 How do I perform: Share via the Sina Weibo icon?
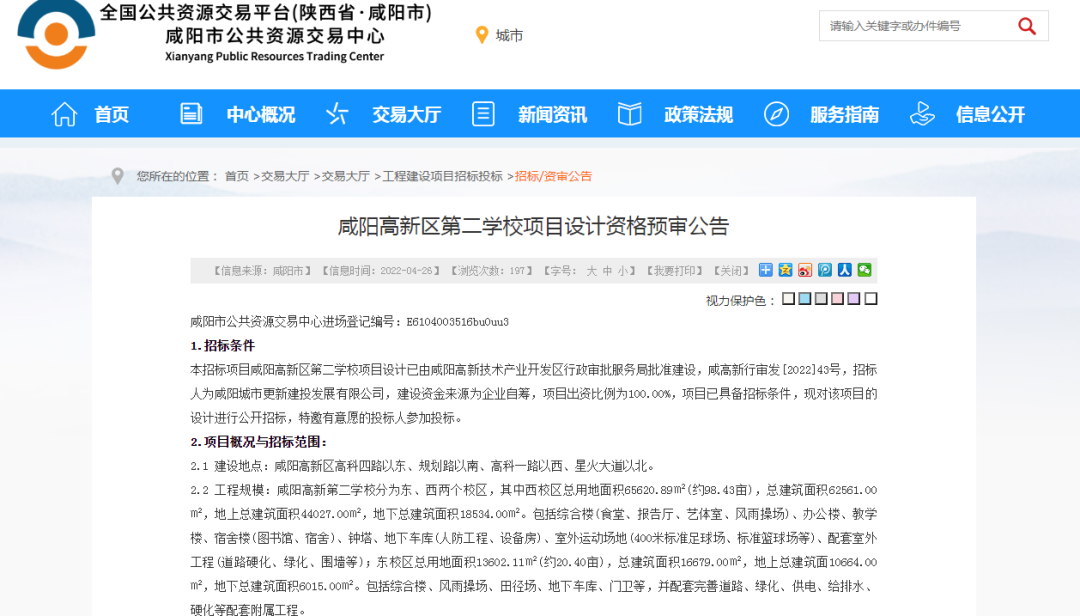tap(805, 270)
